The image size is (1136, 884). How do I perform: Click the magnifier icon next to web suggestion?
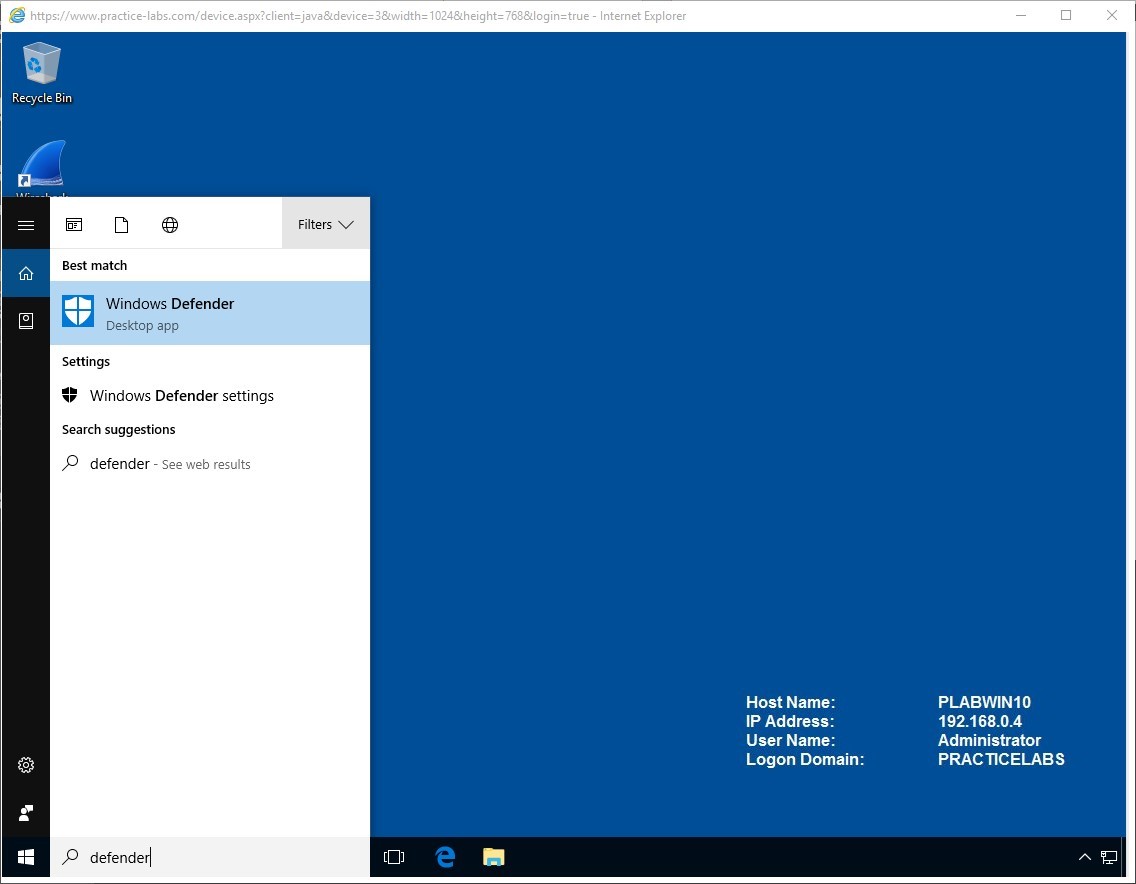click(70, 462)
